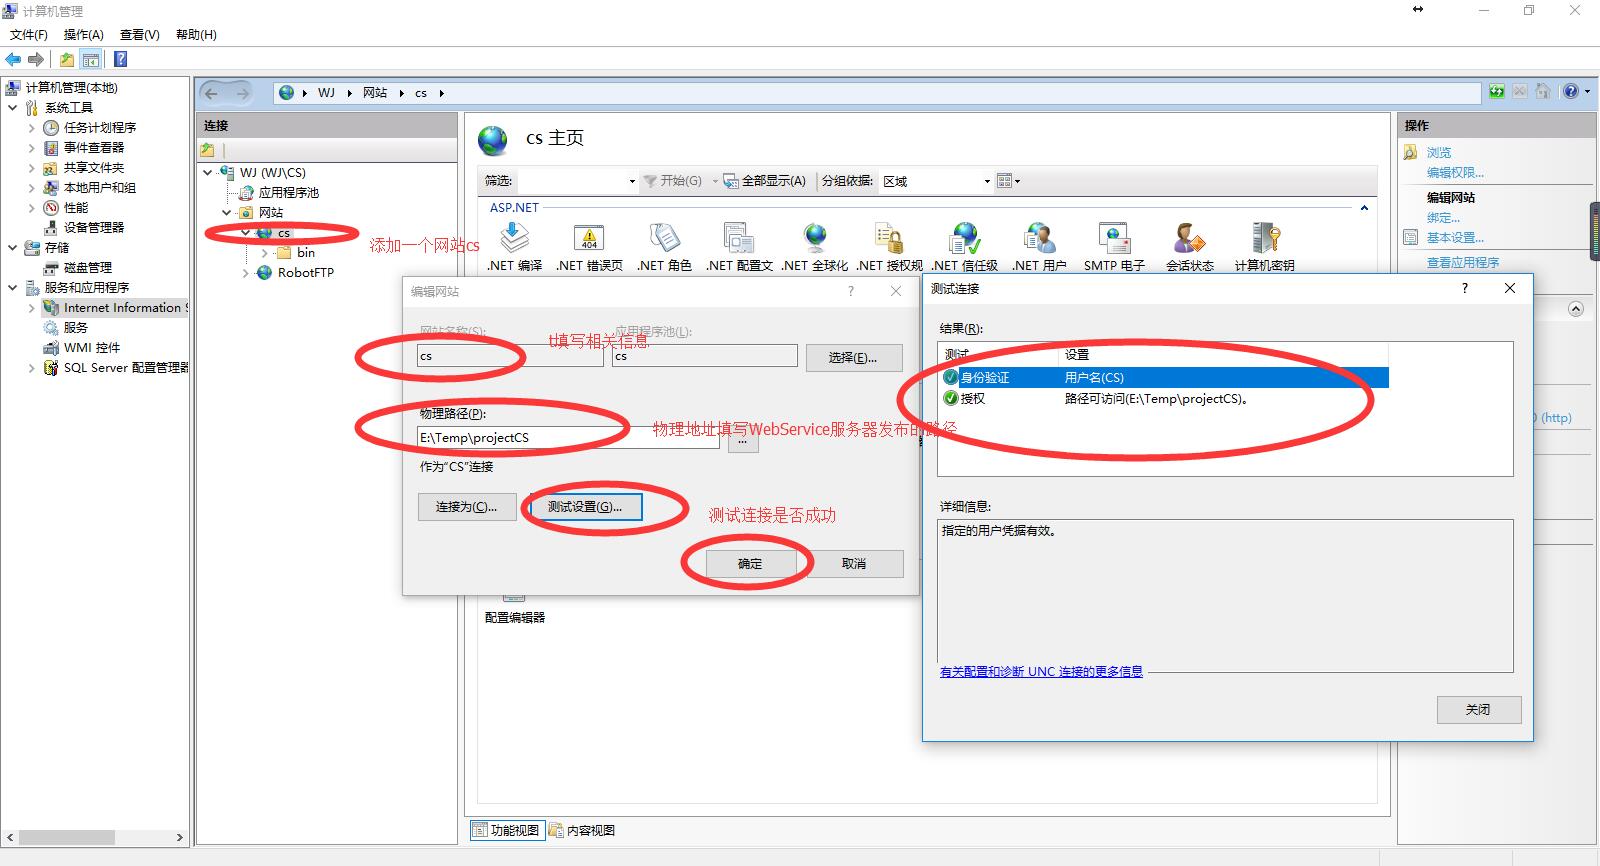This screenshot has height=866, width=1600.
Task: Click the green refresh icon near address bar
Action: point(1496,92)
